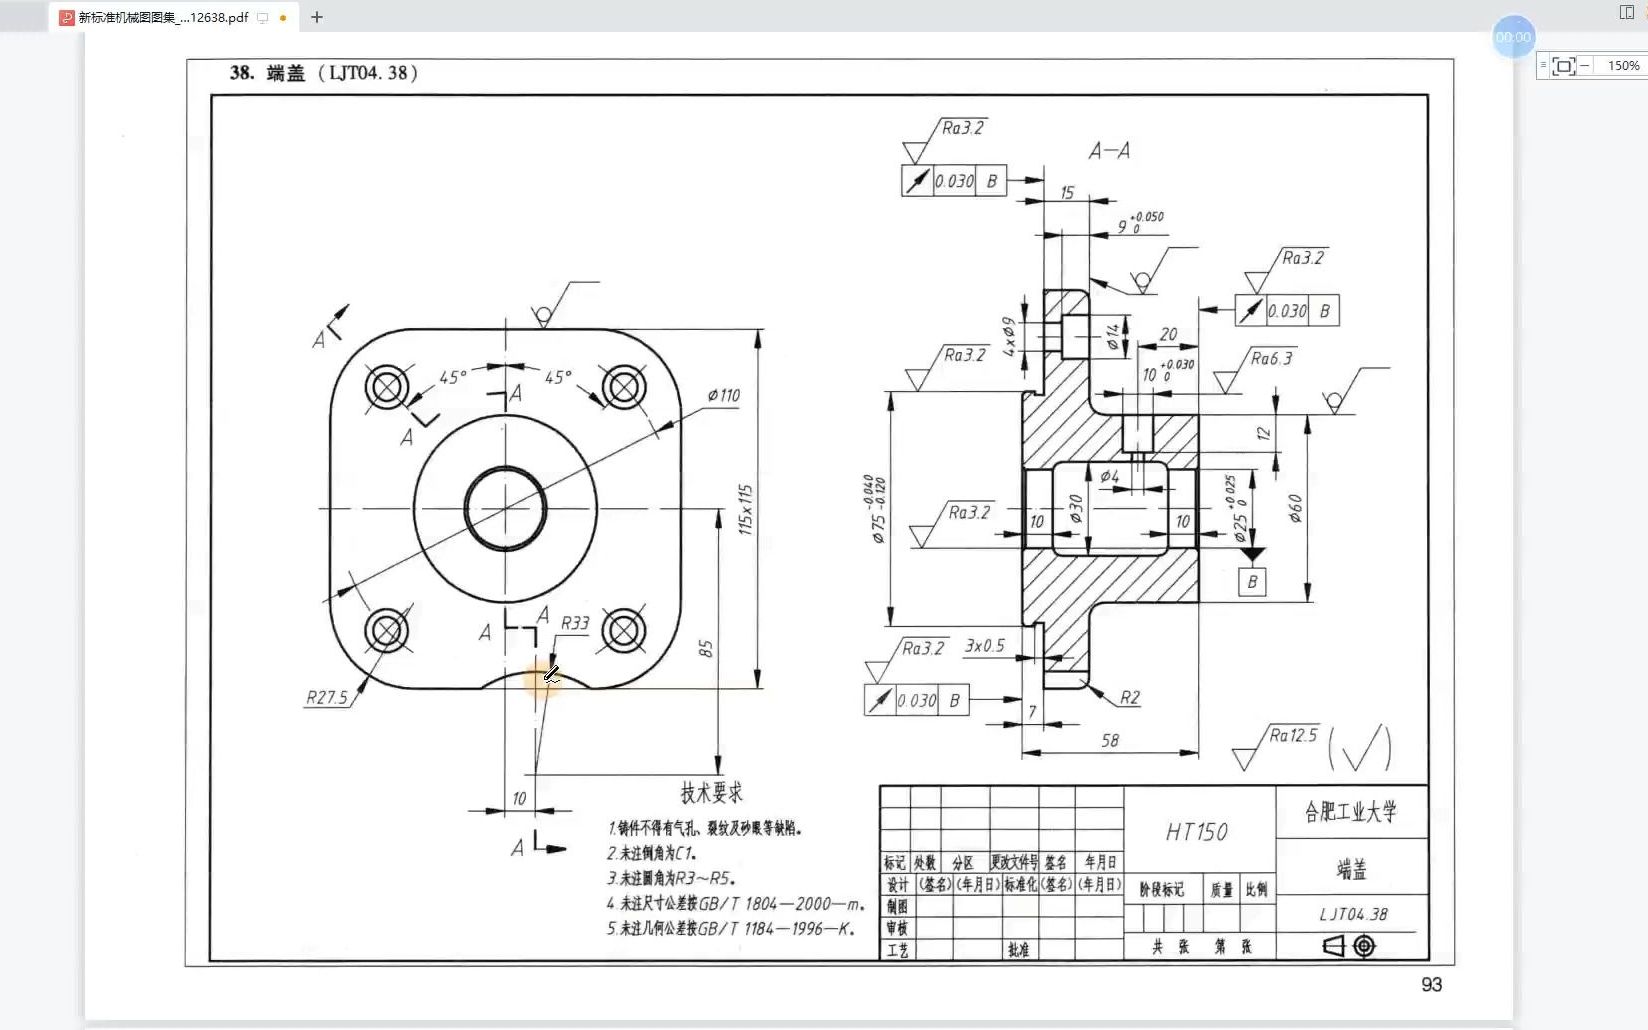Click the fit-to-page icon in the zoom toolbar
Screen dimensions: 1648x1030
tap(1564, 66)
